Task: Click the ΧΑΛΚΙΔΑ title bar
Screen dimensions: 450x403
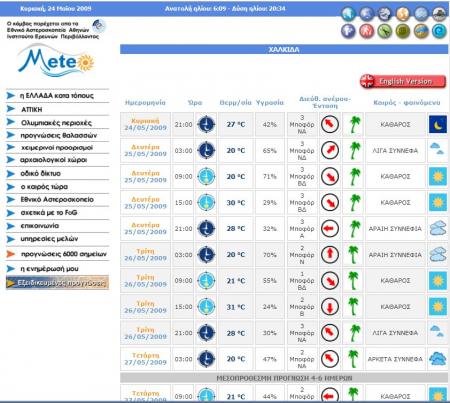Action: [284, 49]
